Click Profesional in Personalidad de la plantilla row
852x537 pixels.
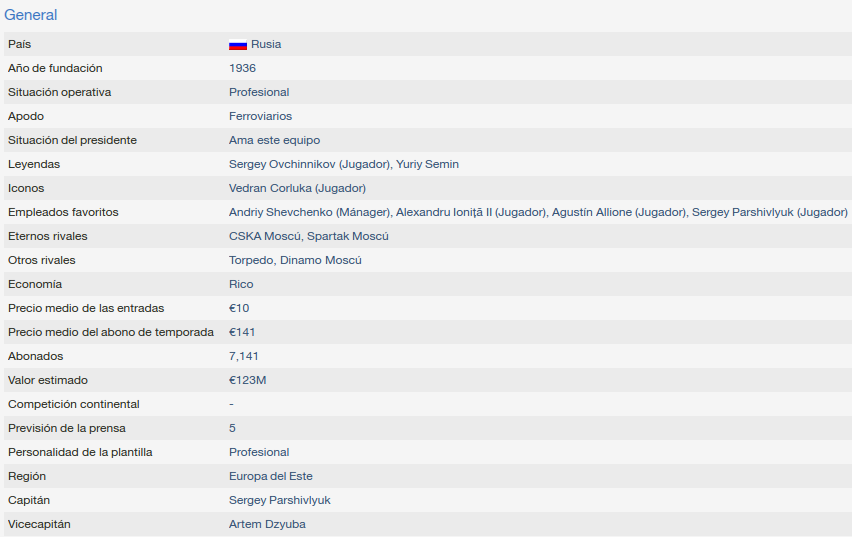point(259,452)
